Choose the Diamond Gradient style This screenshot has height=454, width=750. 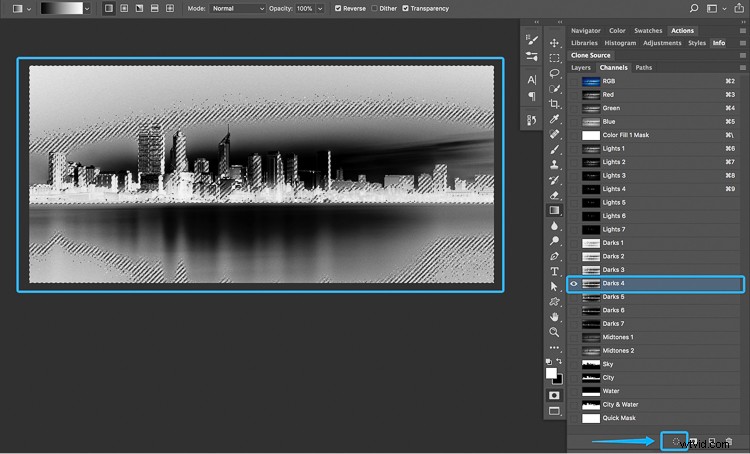click(x=170, y=9)
